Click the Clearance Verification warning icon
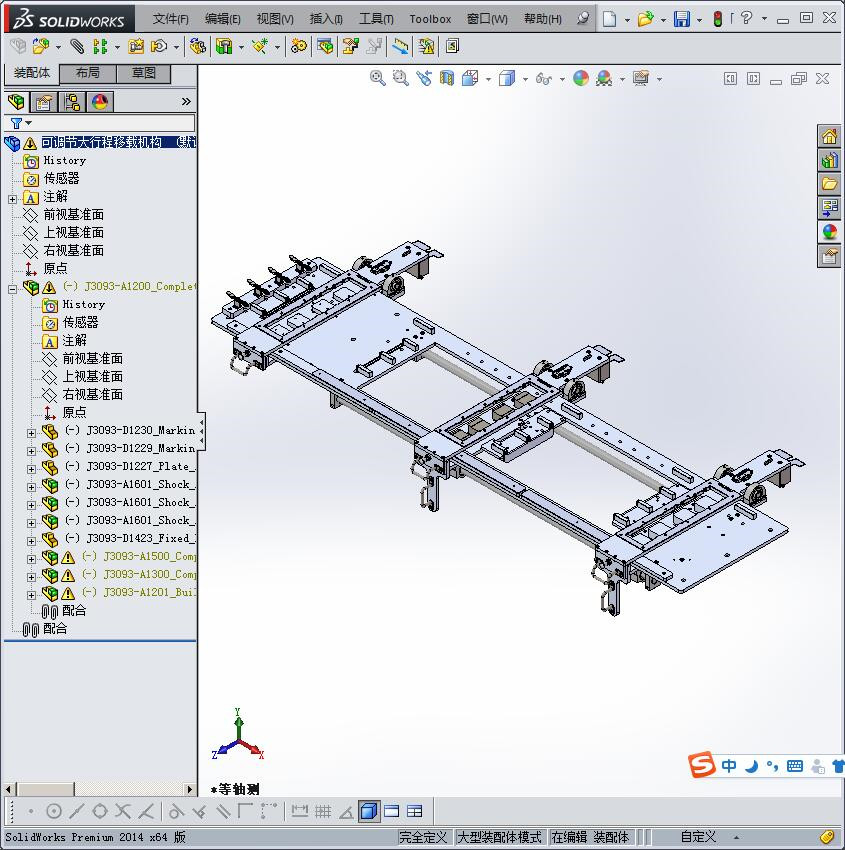This screenshot has width=845, height=850. coord(426,47)
